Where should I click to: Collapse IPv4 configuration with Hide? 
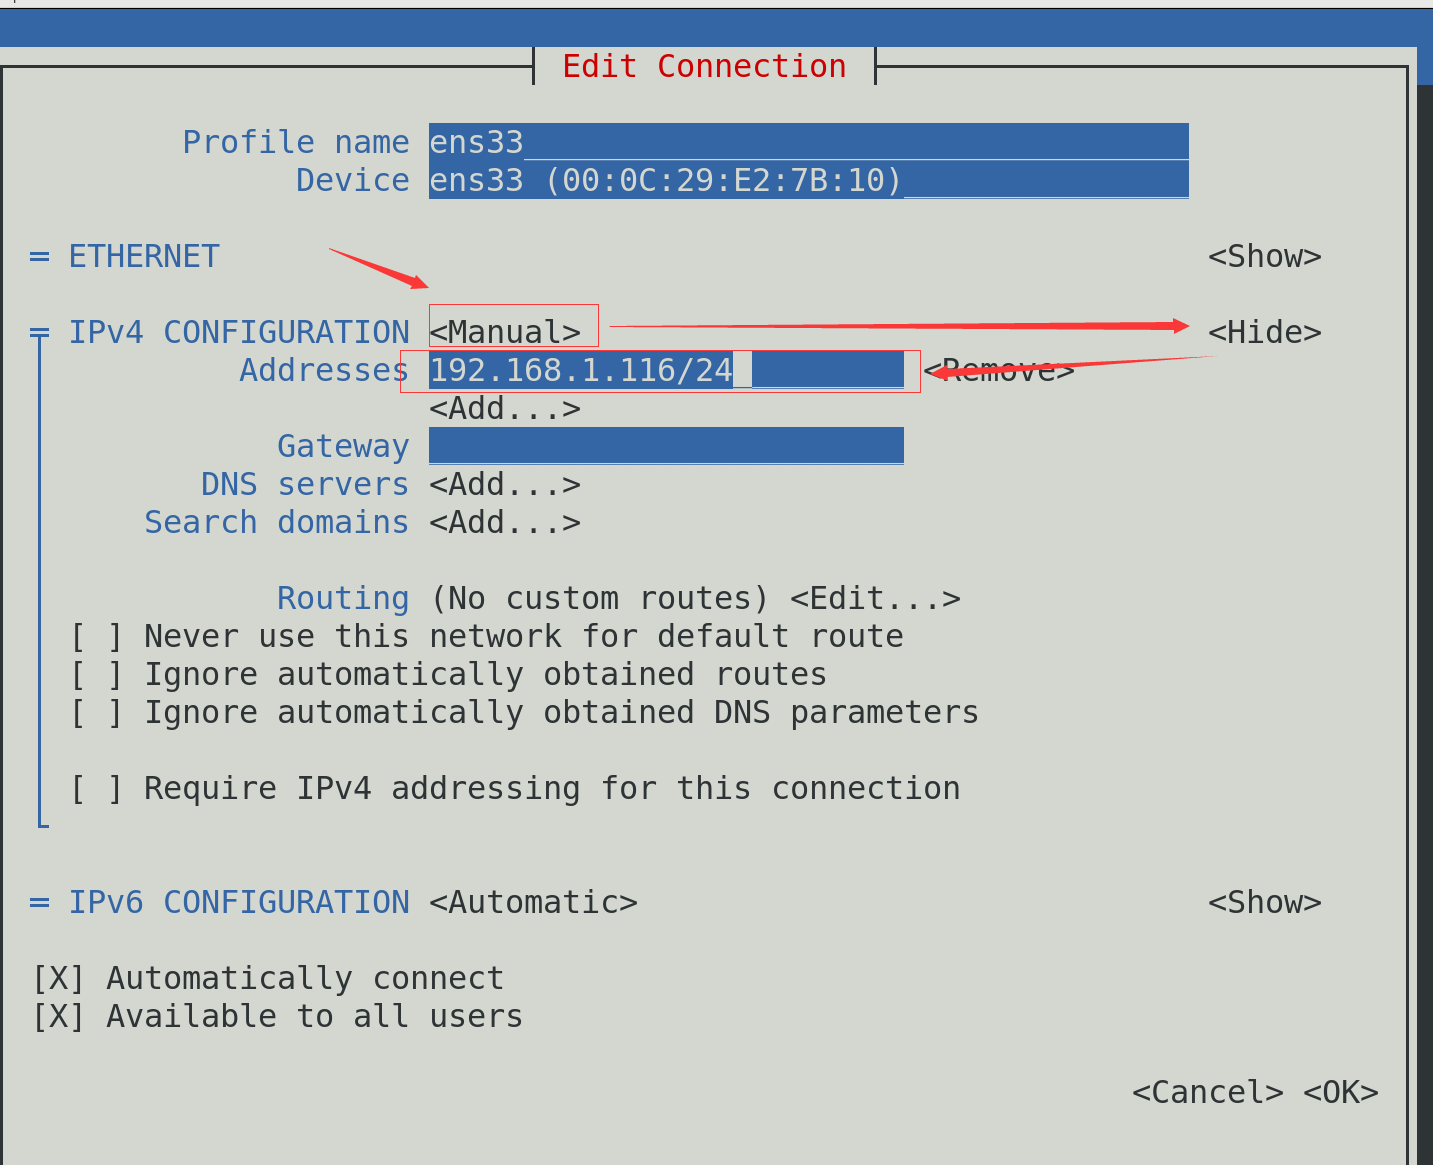click(x=1265, y=332)
